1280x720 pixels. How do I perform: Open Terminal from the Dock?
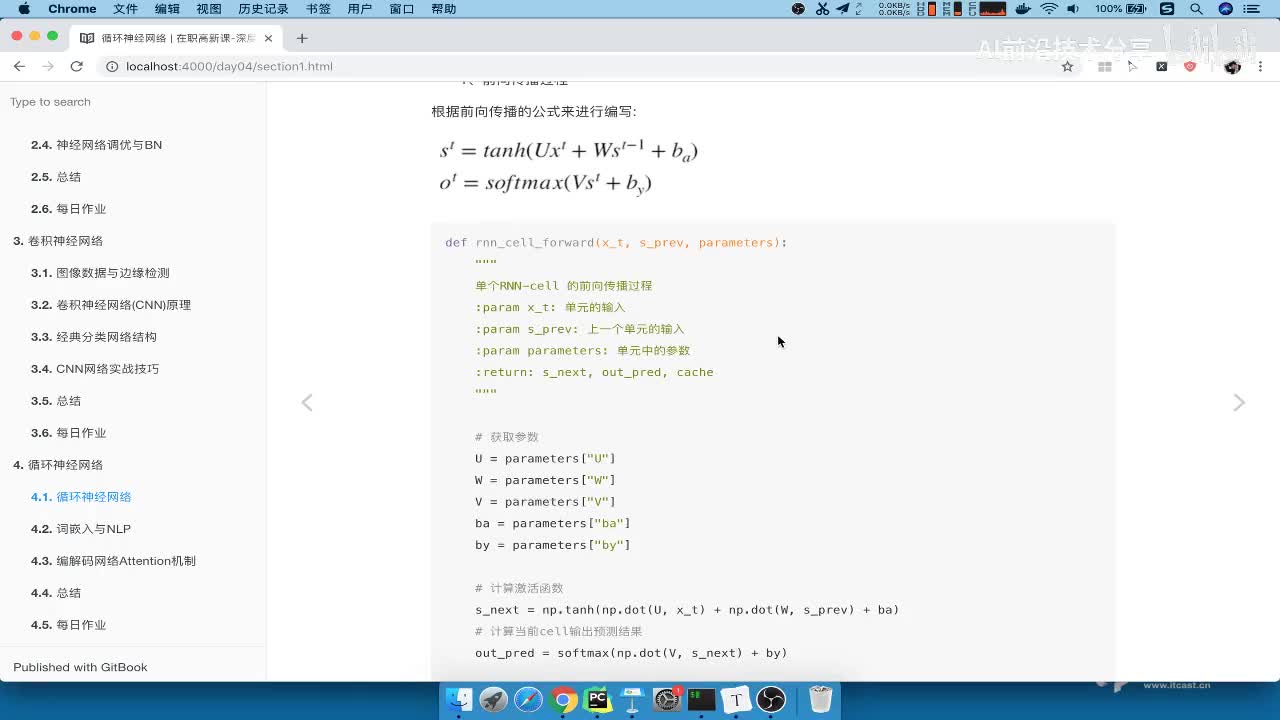(702, 699)
